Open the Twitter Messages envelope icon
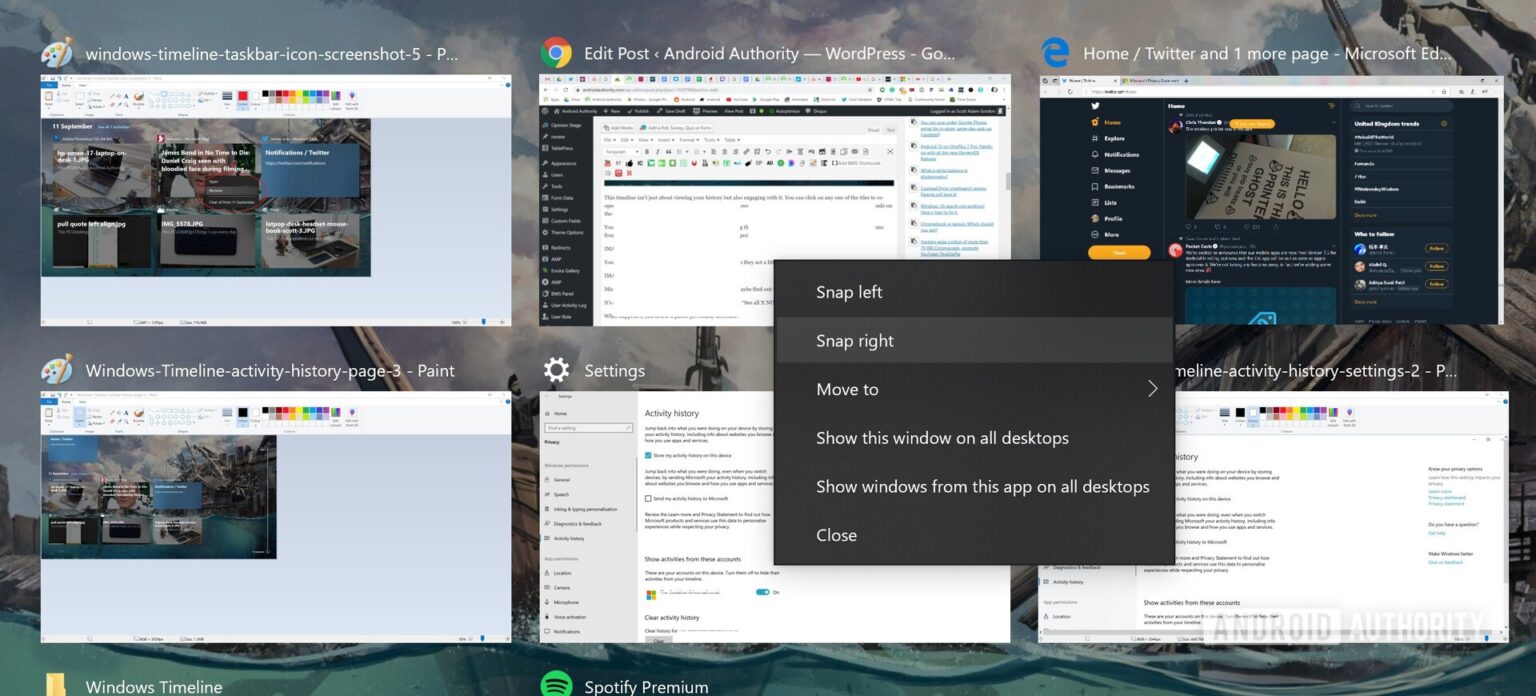The image size is (1536, 696). (1093, 170)
